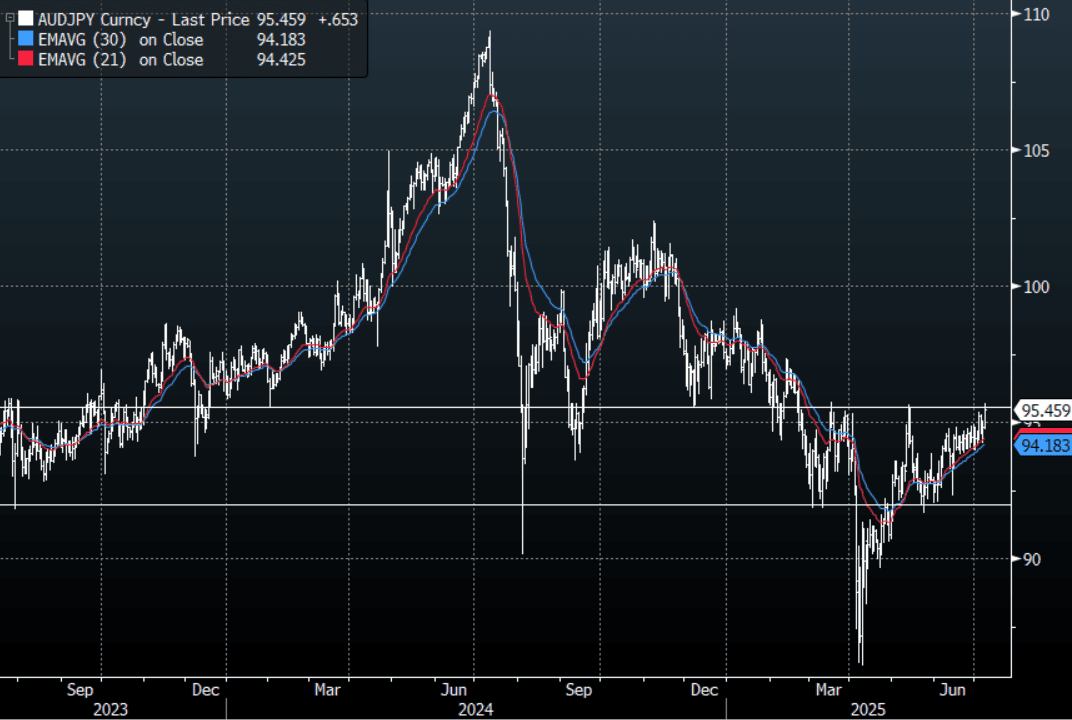Click the 2025 year label on time axis

point(868,709)
